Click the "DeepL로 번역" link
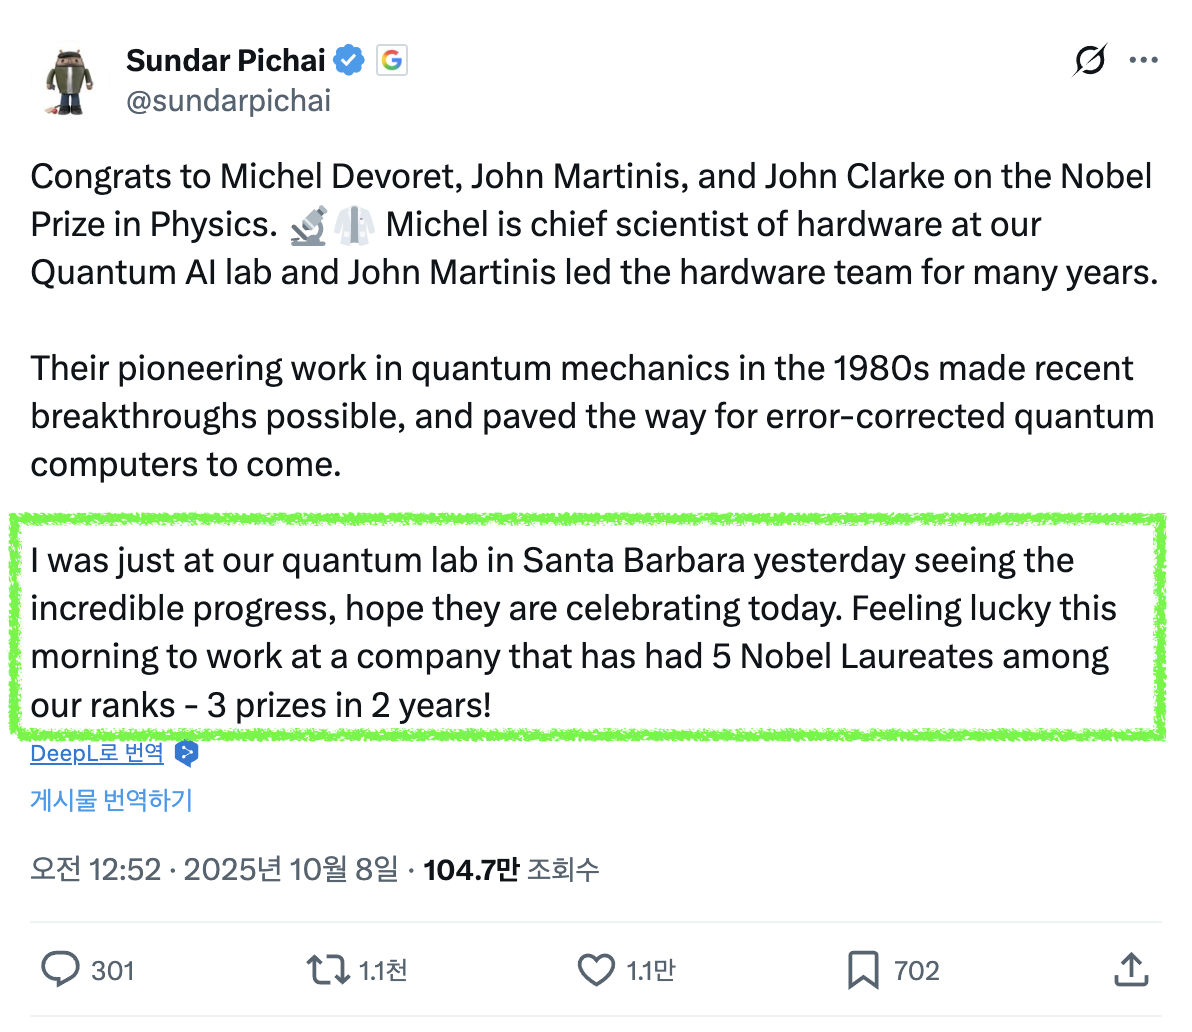This screenshot has width=1192, height=1032. click(x=97, y=753)
